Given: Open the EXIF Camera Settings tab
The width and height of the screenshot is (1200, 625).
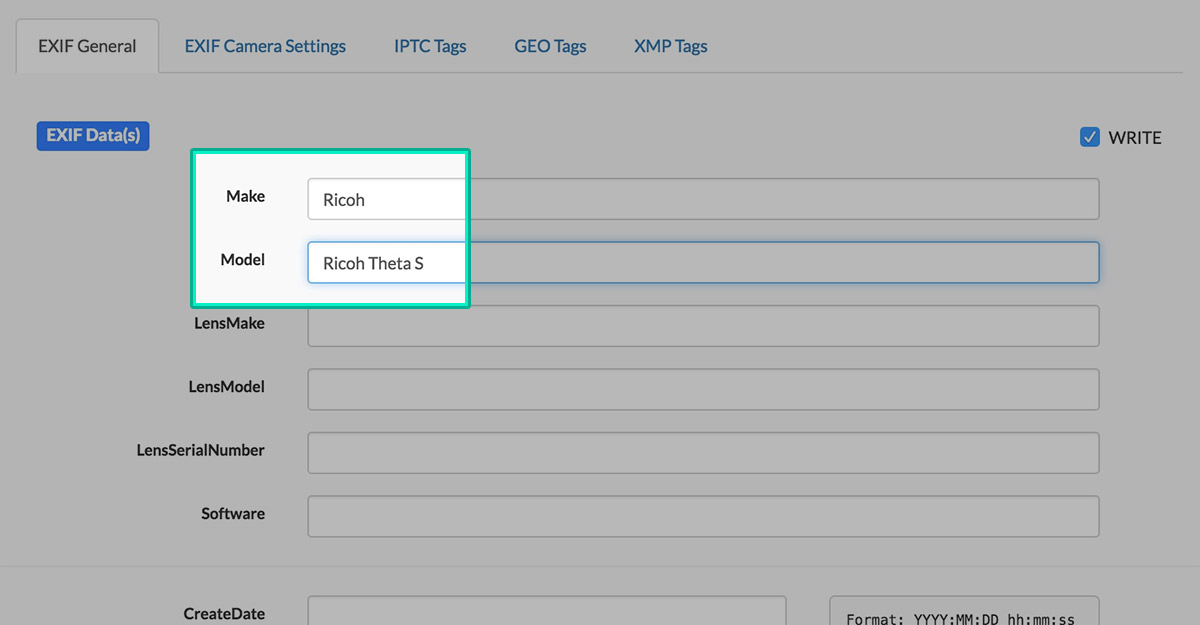Looking at the screenshot, I should (265, 46).
